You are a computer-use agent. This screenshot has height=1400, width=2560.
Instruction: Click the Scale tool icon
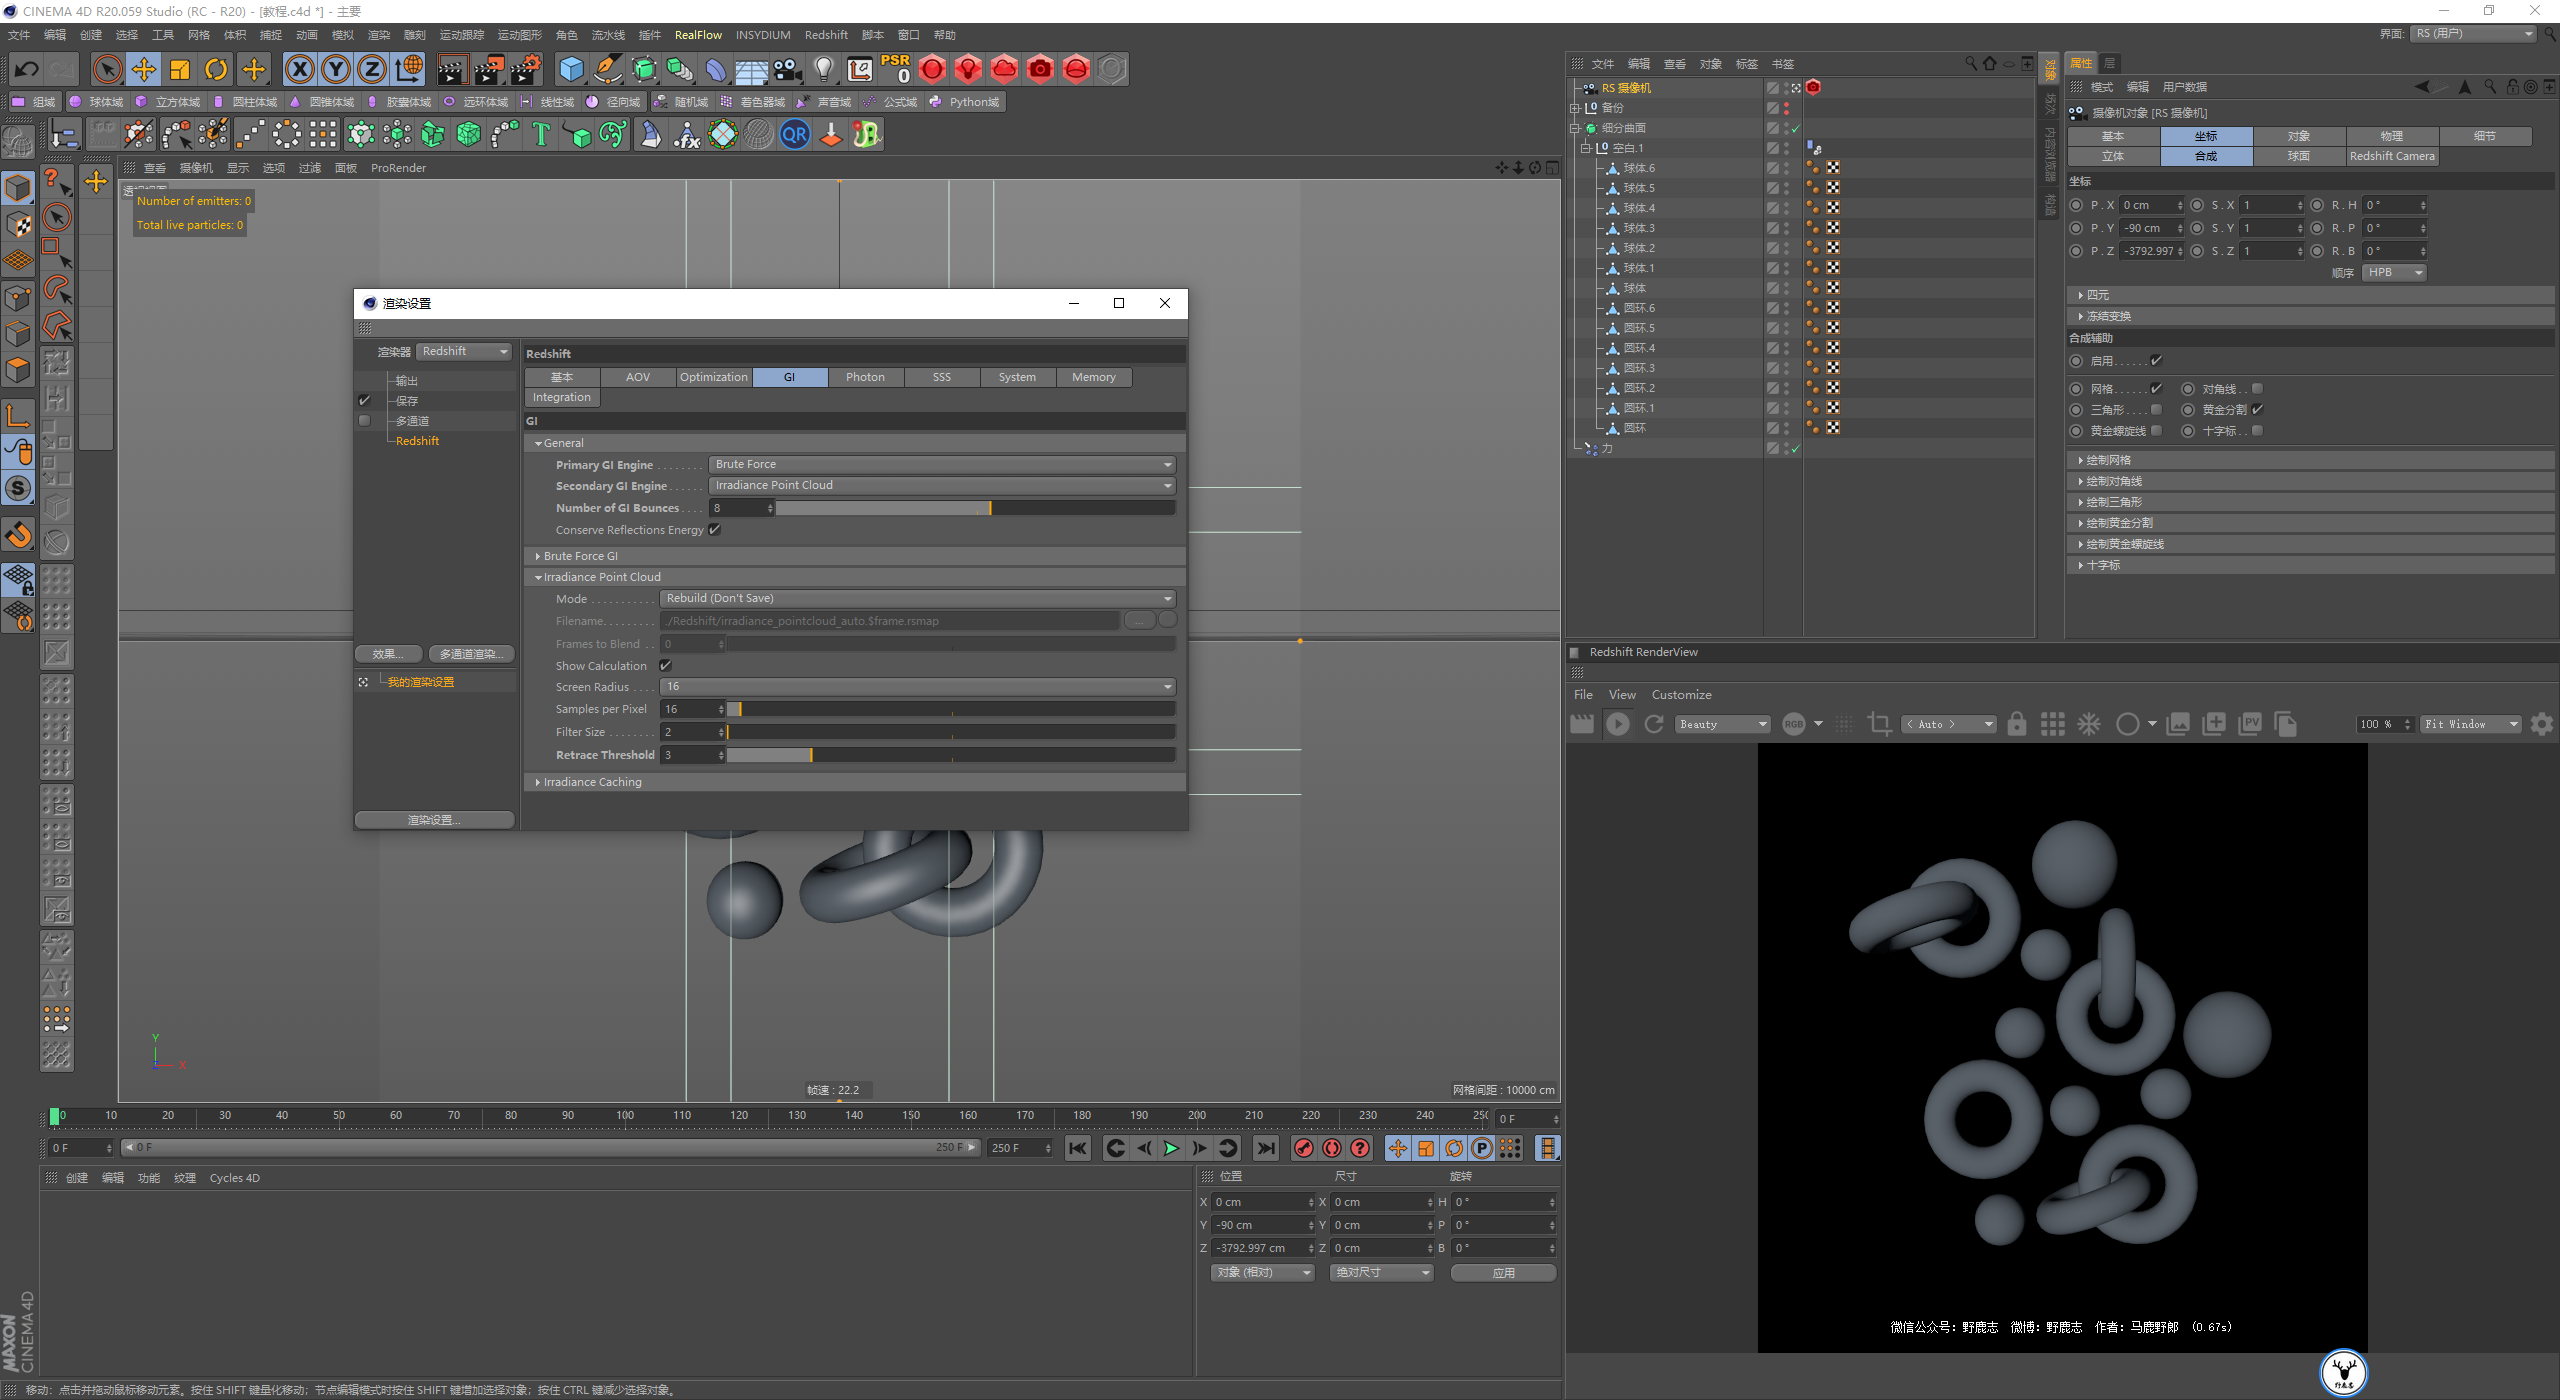[180, 69]
